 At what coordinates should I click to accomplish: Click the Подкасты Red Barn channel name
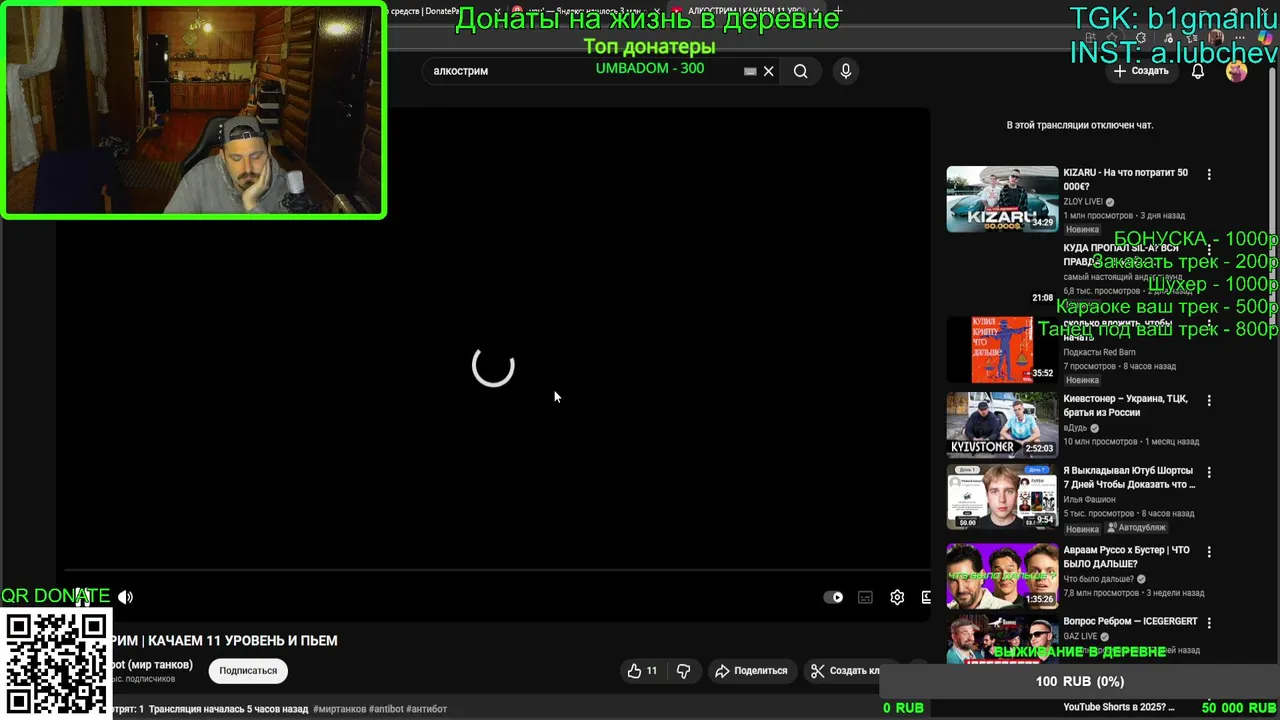(x=1099, y=352)
